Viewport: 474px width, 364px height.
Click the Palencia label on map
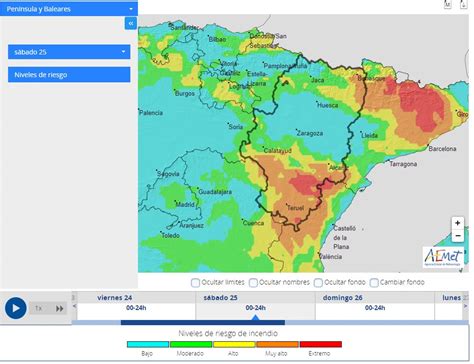click(x=151, y=113)
